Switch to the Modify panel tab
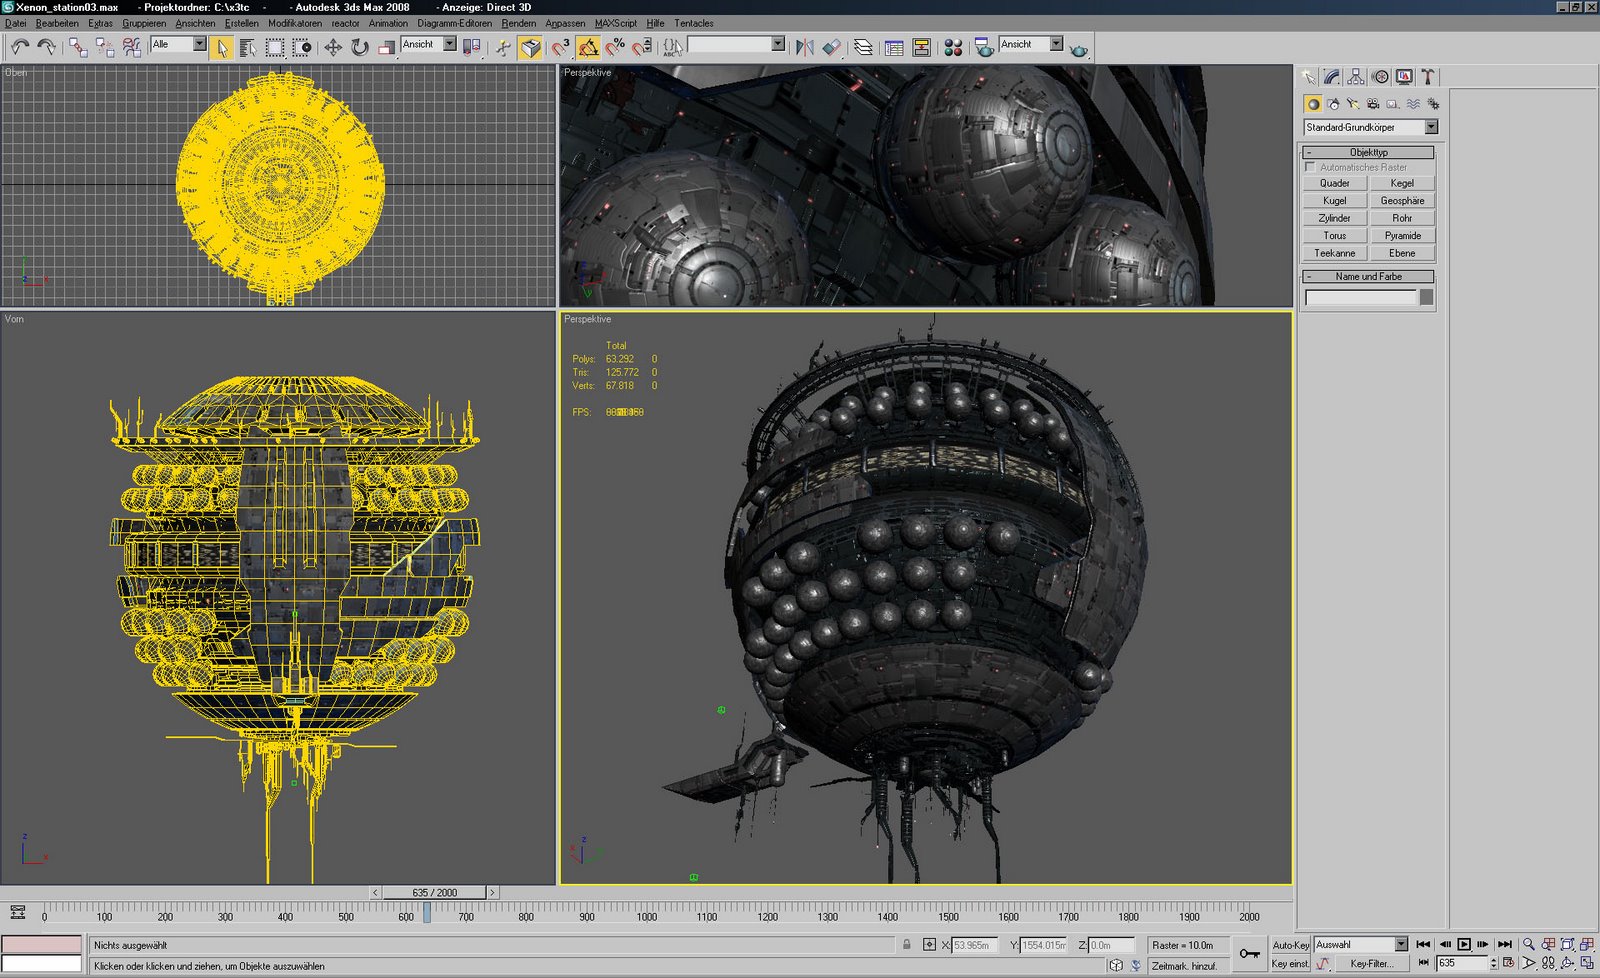Image resolution: width=1600 pixels, height=978 pixels. [1332, 77]
